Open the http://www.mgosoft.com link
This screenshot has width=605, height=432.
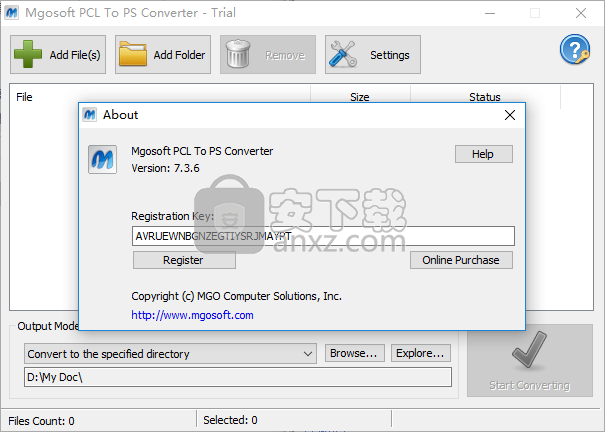pos(192,315)
